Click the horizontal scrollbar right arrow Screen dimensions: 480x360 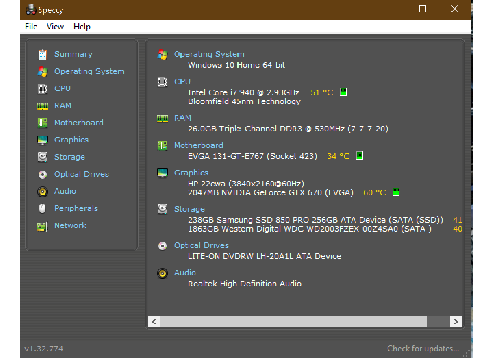456,322
